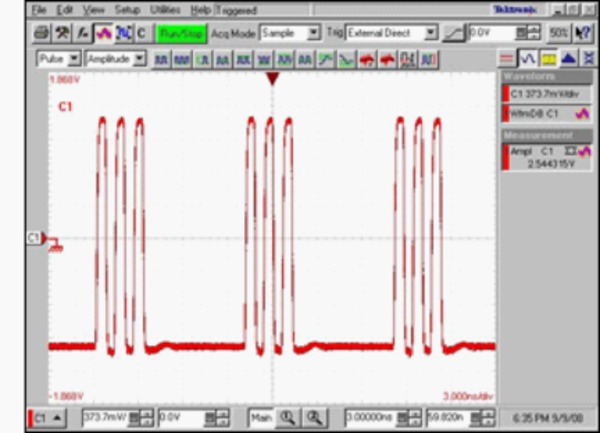
Task: Open the Acq Mode Sample dropdown
Action: [314, 33]
